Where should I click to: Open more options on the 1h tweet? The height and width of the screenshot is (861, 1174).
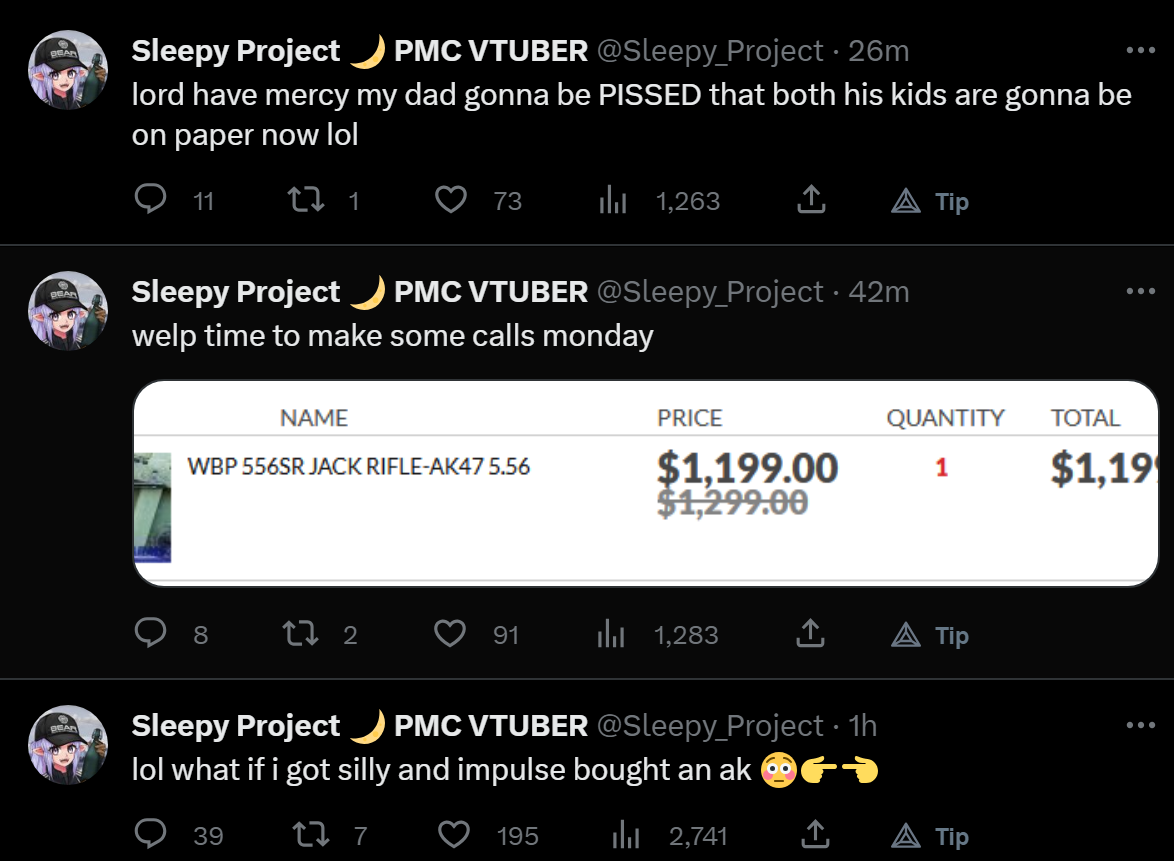tap(1140, 725)
